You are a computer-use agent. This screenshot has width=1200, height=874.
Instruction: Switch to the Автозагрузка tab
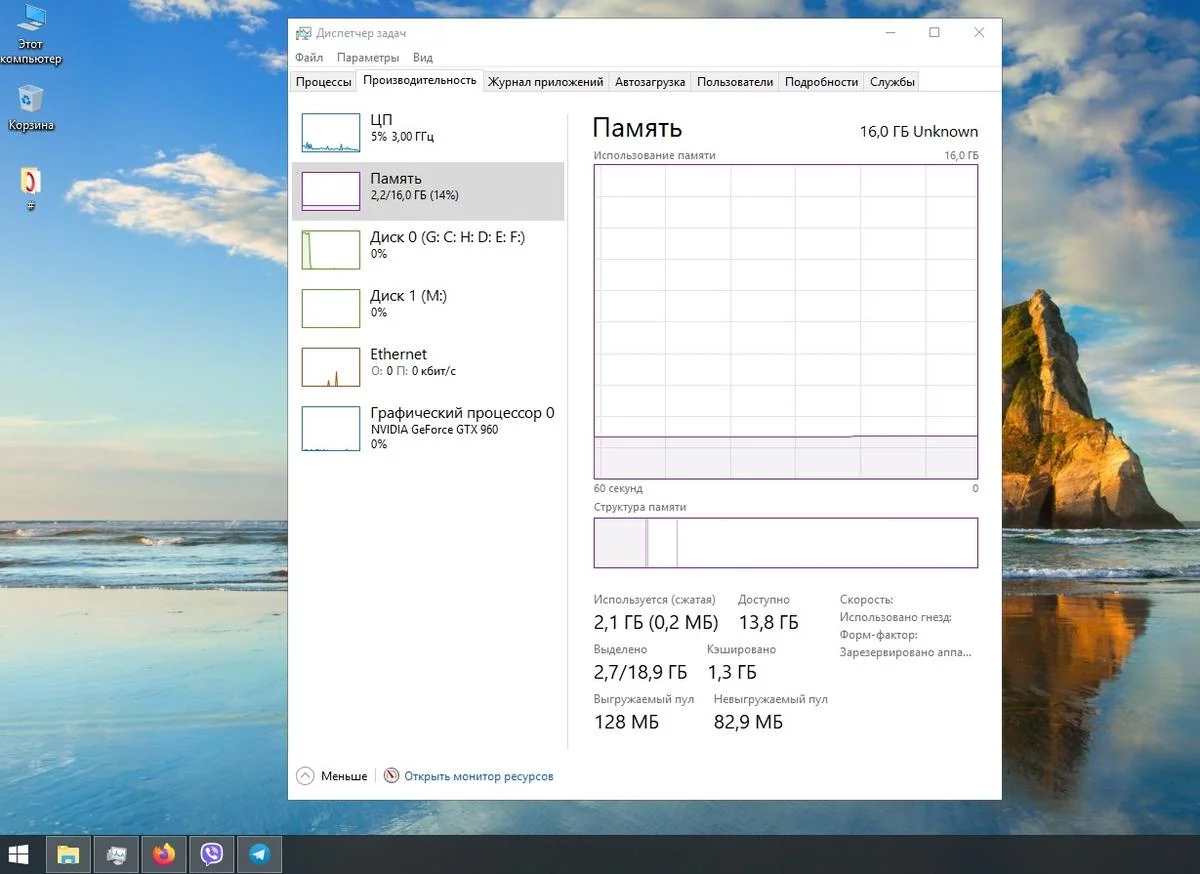(x=650, y=82)
